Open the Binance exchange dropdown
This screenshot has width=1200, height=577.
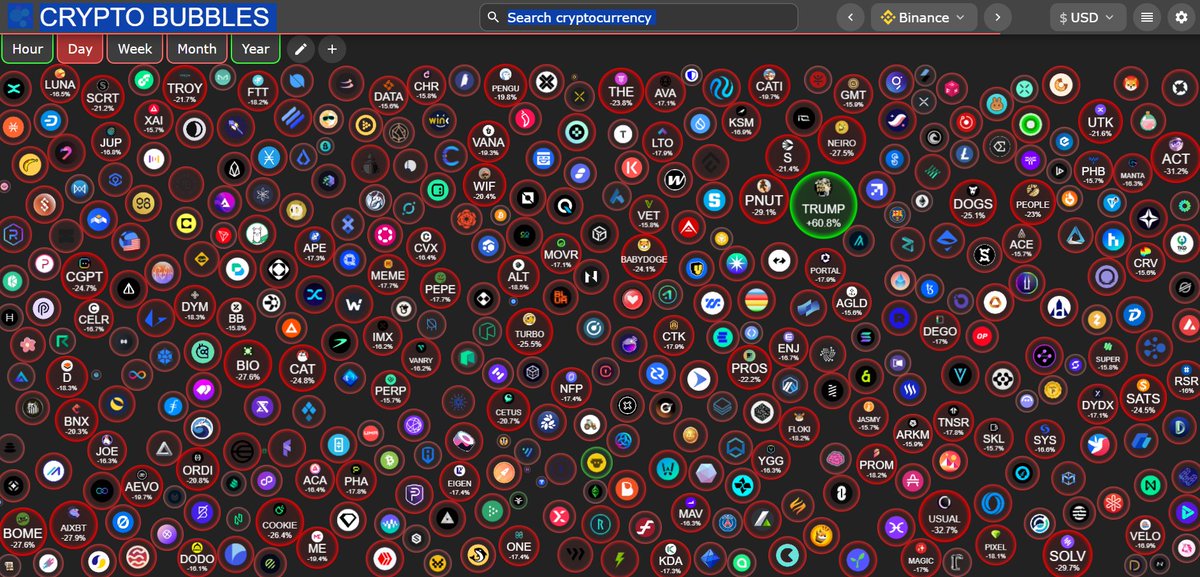click(924, 17)
